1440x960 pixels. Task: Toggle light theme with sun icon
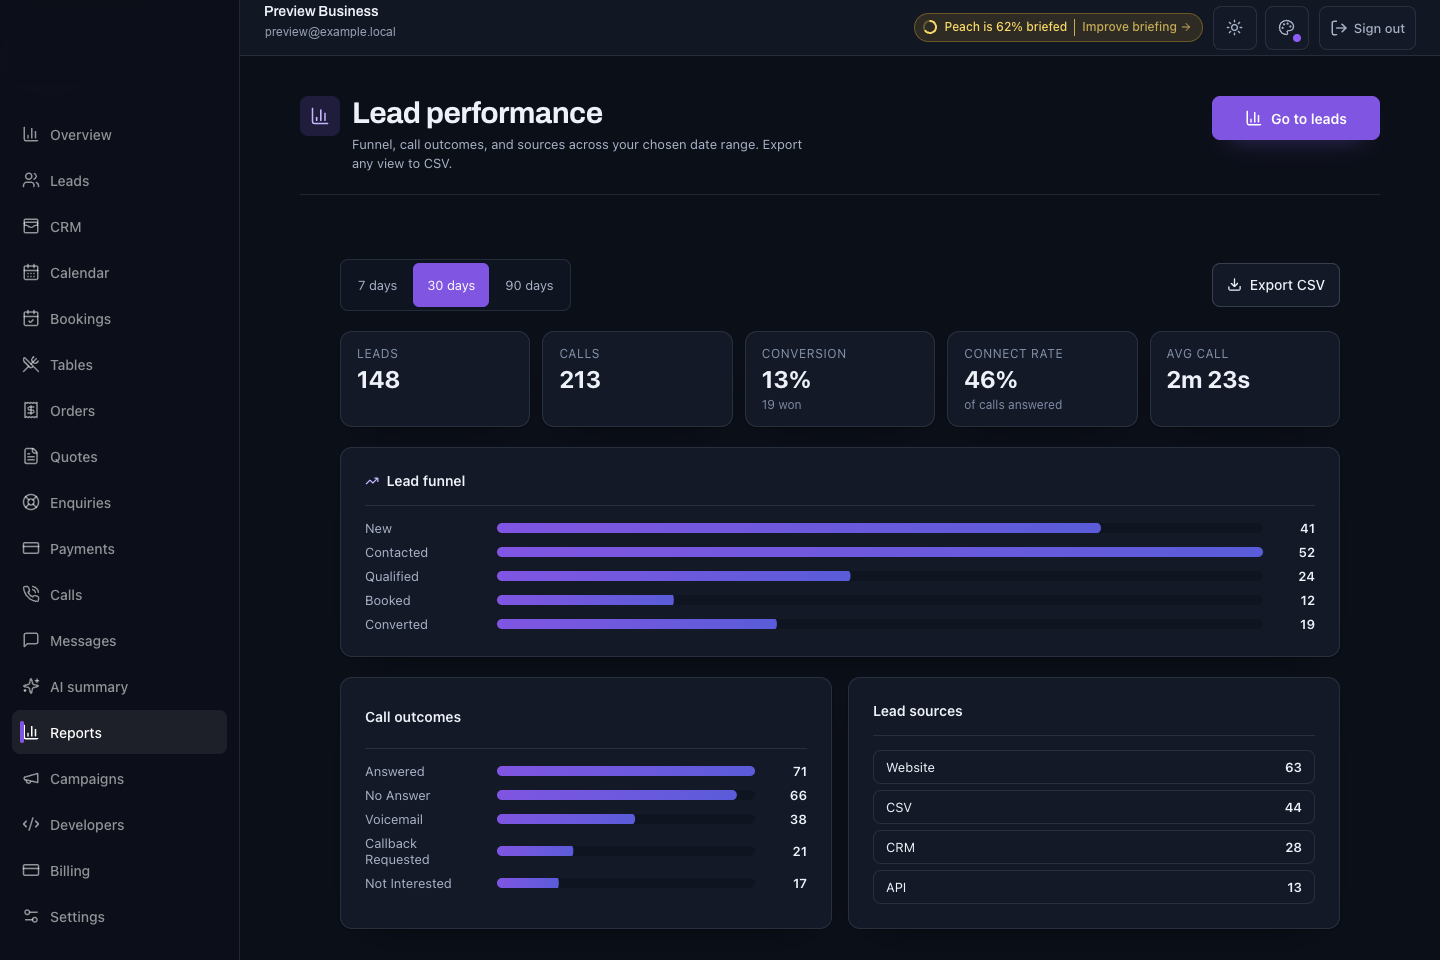pos(1235,28)
